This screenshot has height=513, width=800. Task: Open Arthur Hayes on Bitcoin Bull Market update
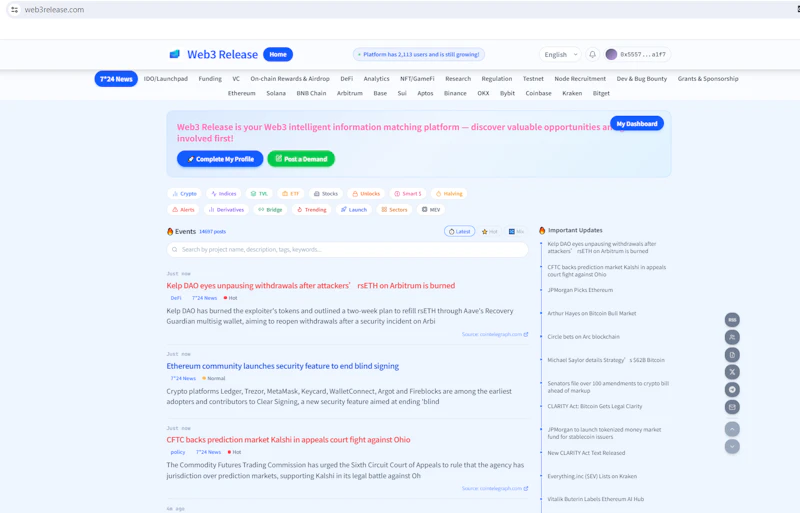(592, 313)
